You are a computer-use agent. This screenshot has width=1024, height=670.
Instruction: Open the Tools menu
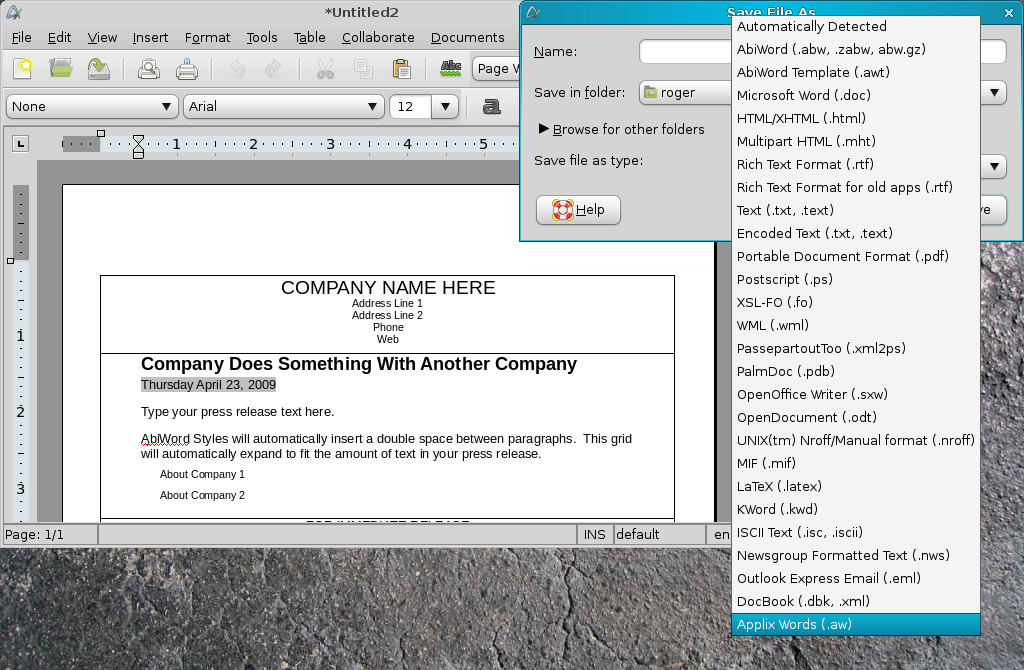(262, 37)
